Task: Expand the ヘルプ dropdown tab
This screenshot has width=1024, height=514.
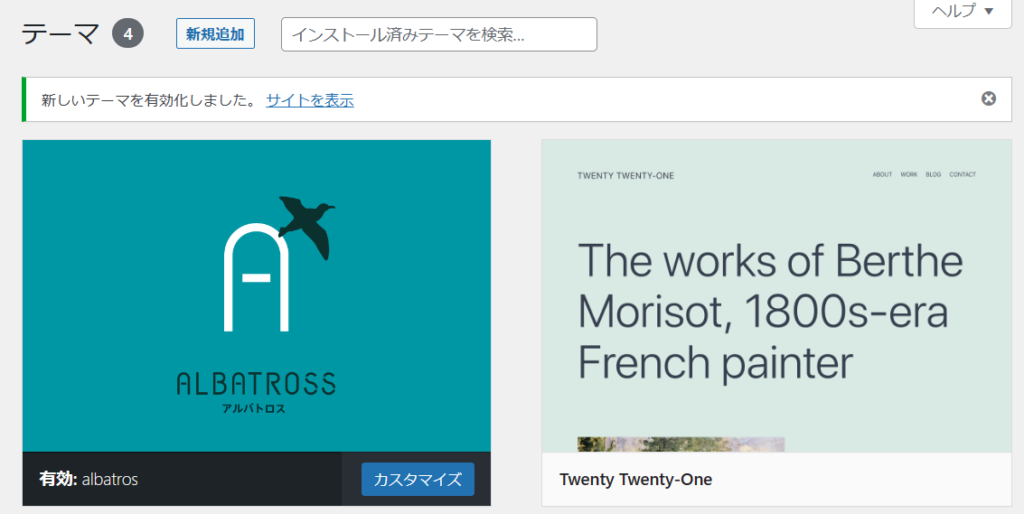Action: pos(963,12)
